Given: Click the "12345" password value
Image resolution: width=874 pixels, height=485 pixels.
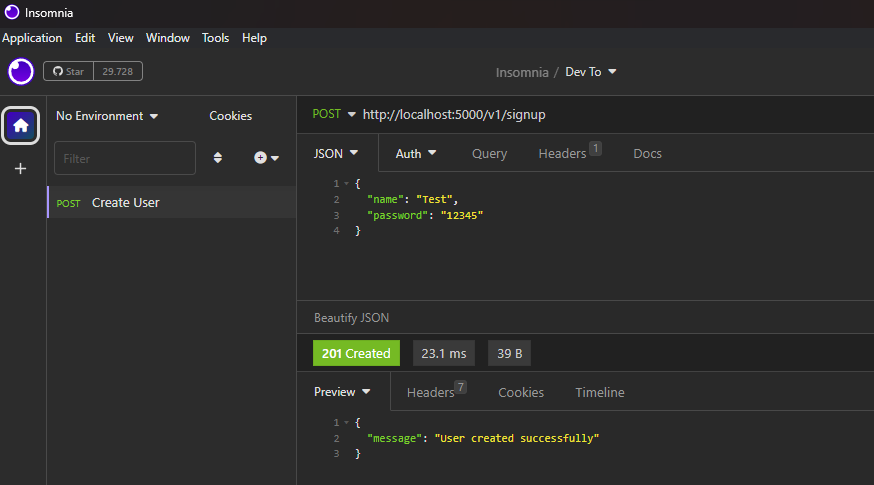Looking at the screenshot, I should [462, 215].
